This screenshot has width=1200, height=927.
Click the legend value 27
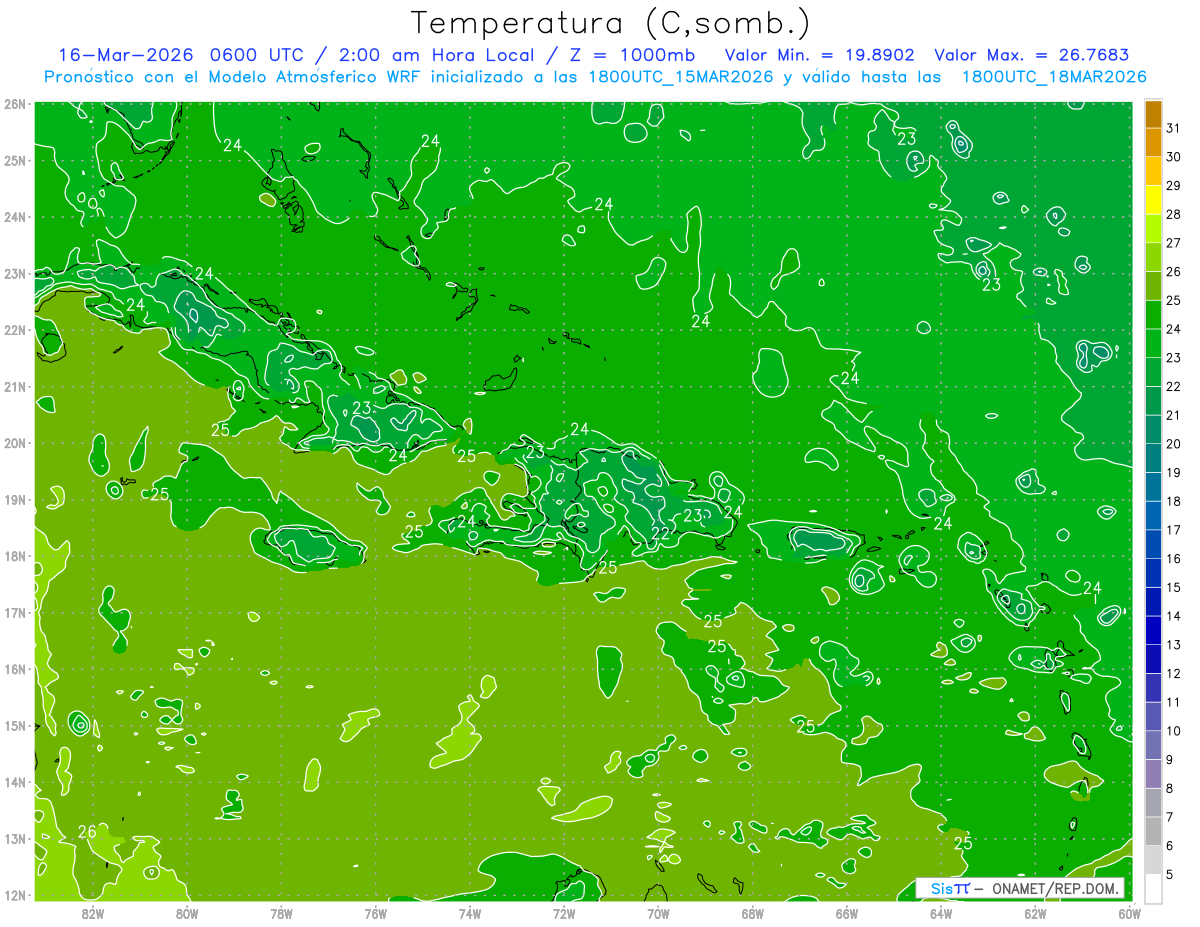tap(1173, 243)
